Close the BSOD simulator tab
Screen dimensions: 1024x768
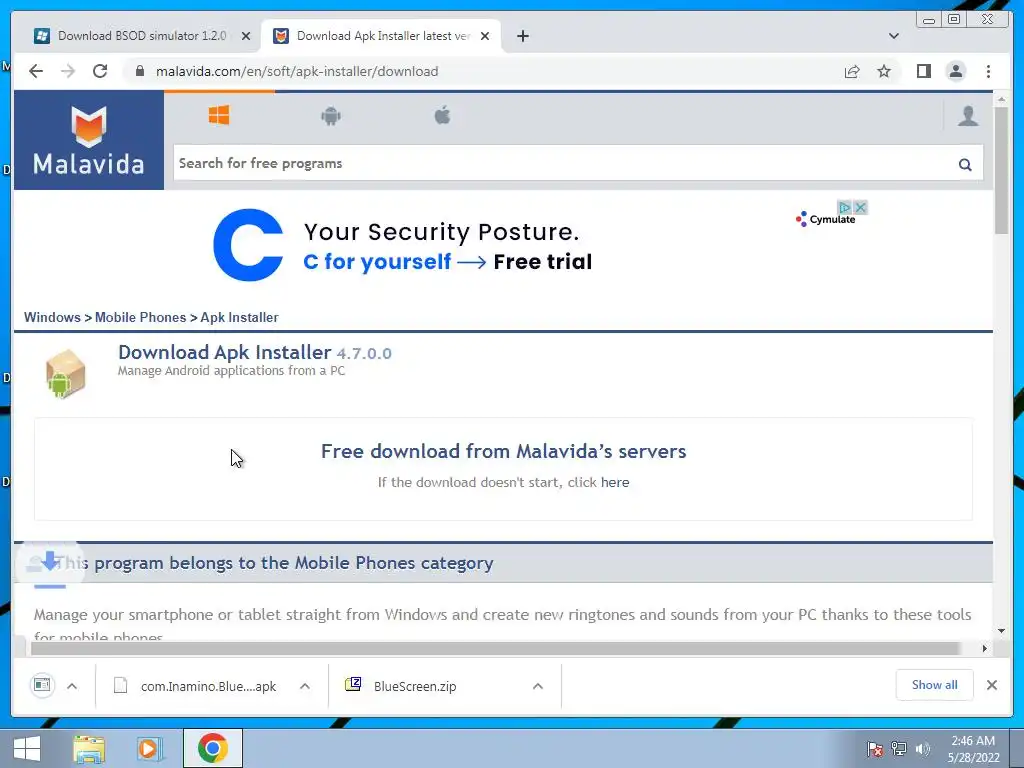coord(246,36)
